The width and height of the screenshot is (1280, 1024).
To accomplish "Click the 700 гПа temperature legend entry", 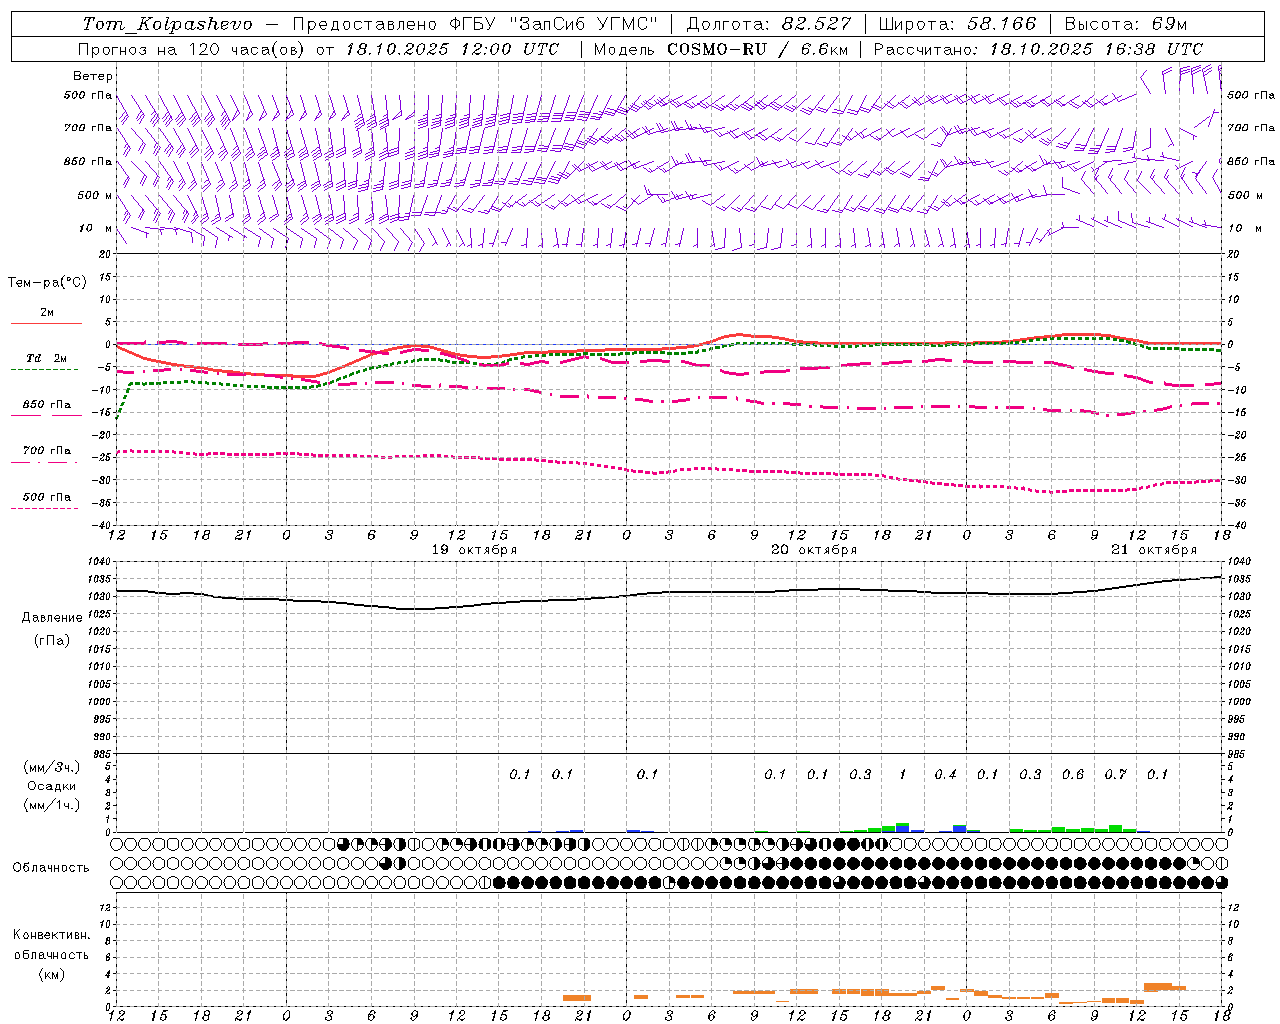I will [x=47, y=451].
